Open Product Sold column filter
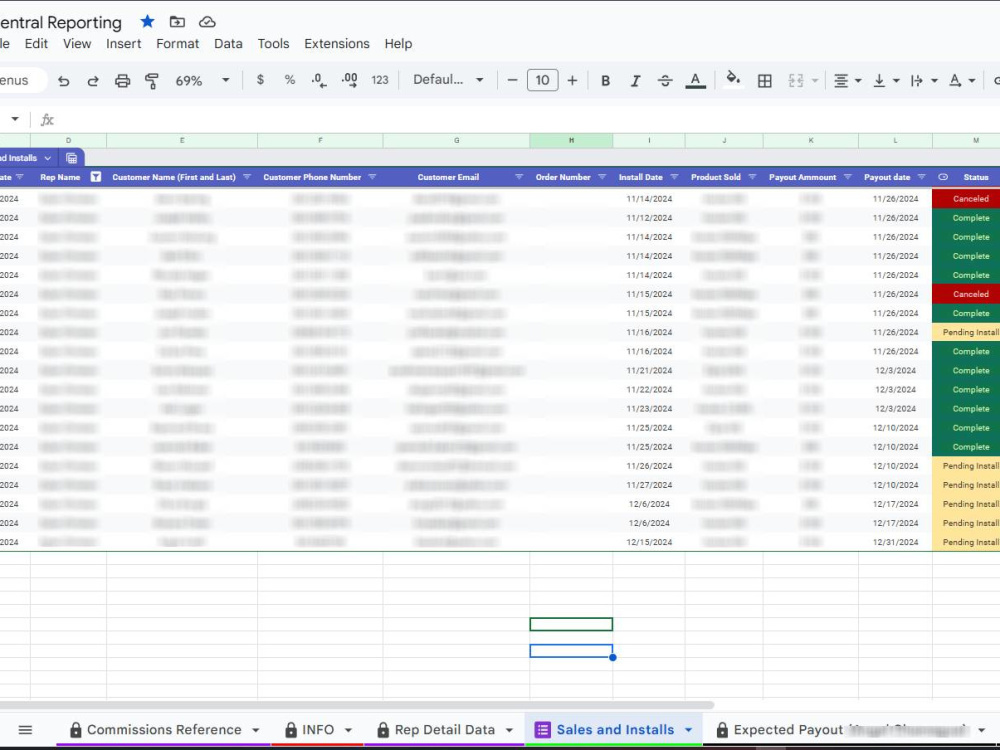This screenshot has height=750, width=1000. click(x=752, y=177)
